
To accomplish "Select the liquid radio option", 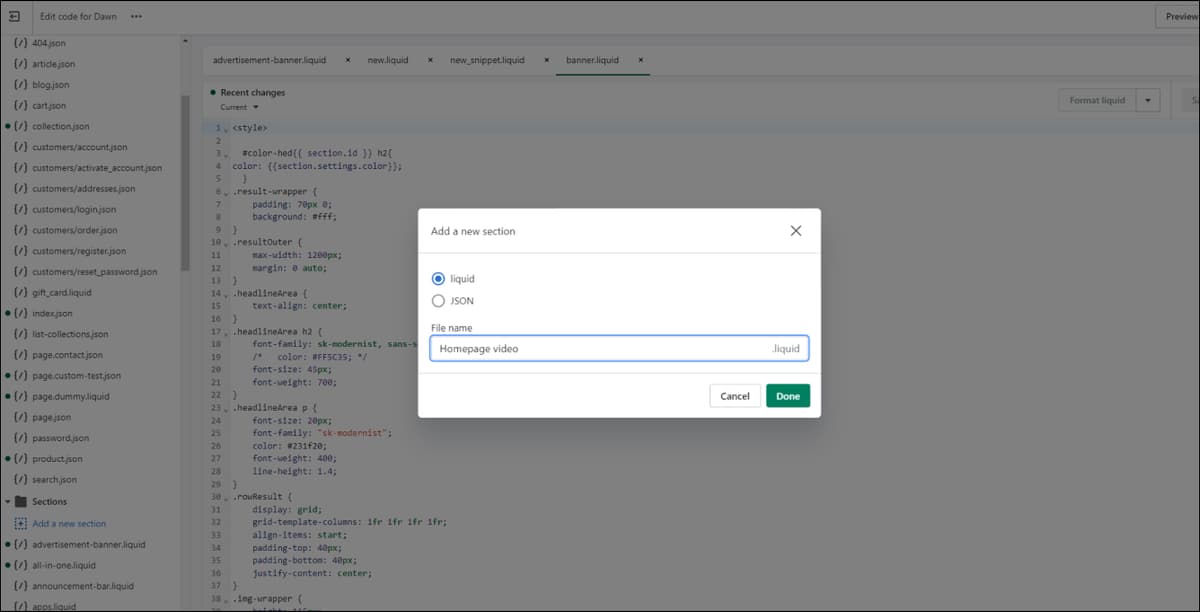I will [x=438, y=279].
